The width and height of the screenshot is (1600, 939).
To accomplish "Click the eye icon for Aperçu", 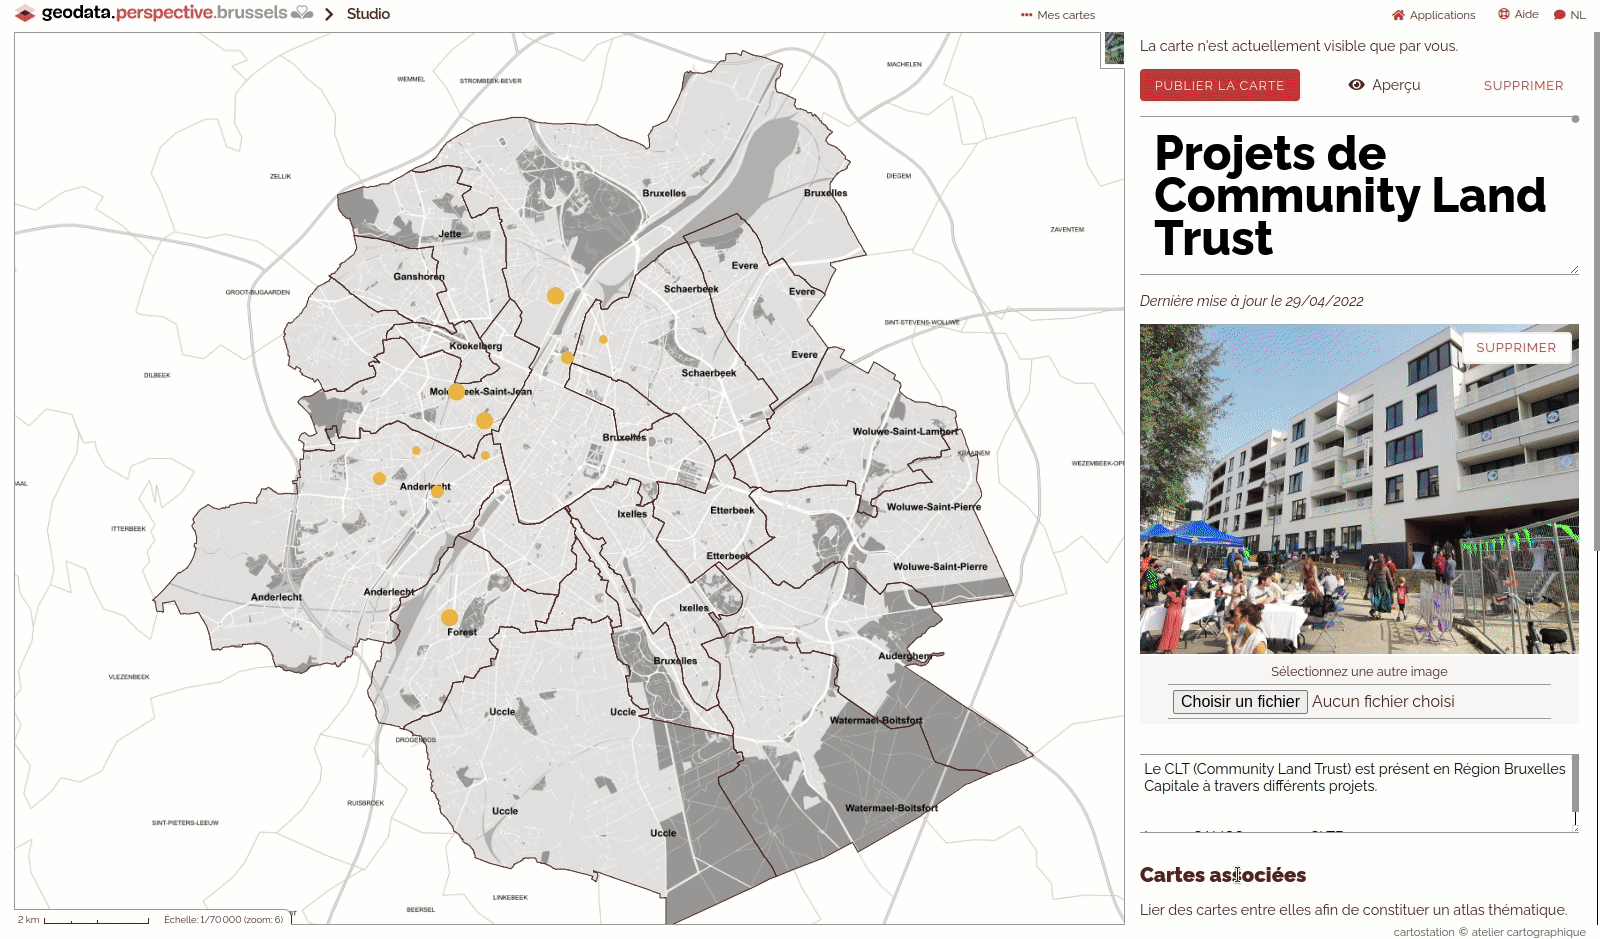I will (x=1356, y=85).
